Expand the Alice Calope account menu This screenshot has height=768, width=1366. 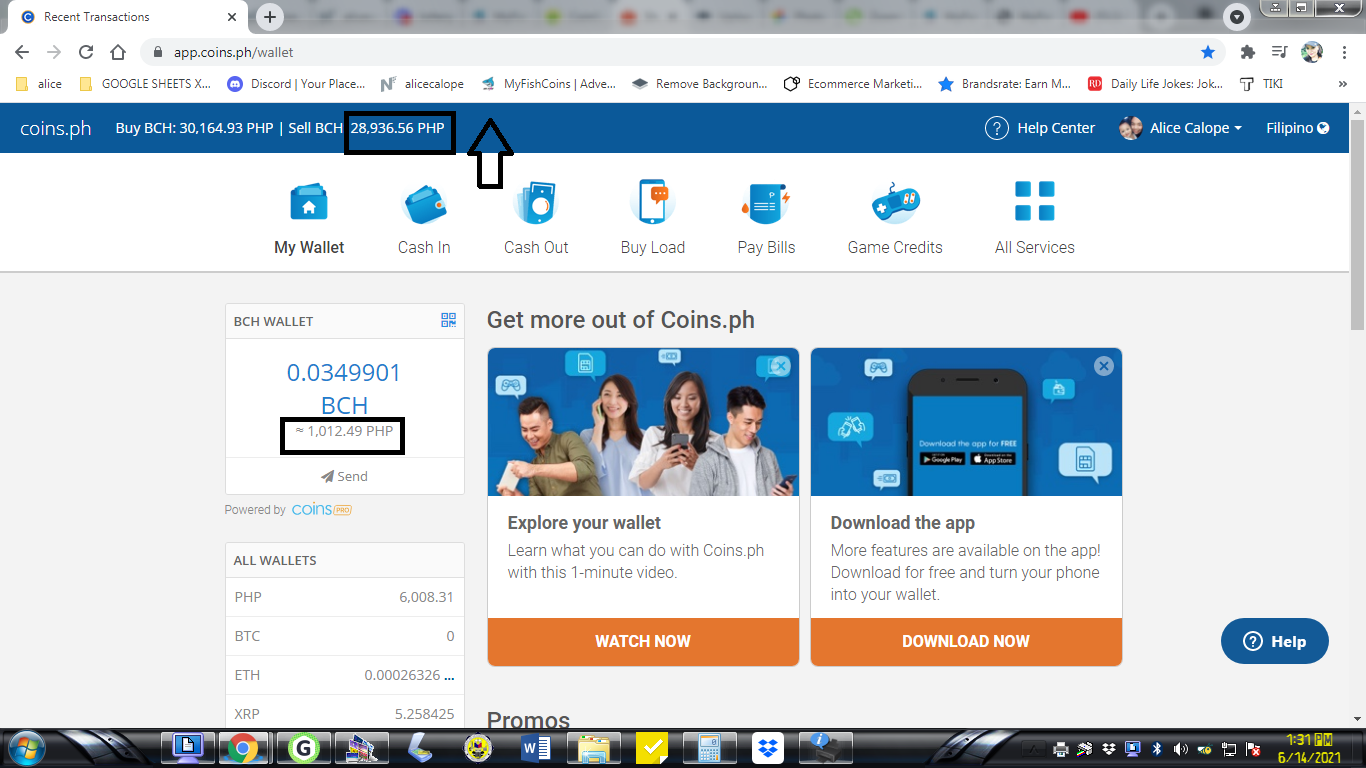[1181, 128]
